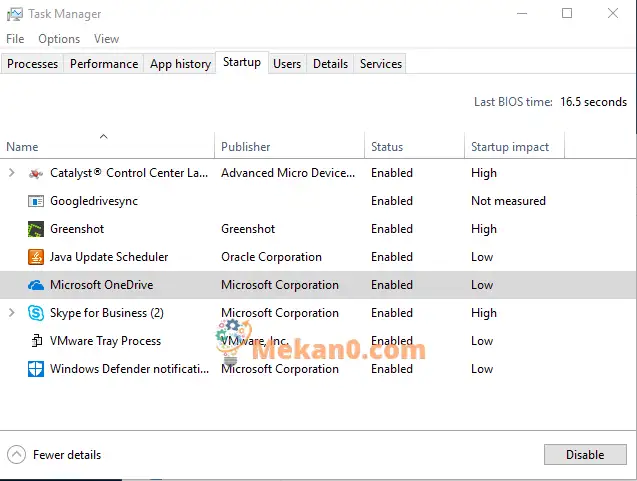Click the Googledrivesync app icon
The width and height of the screenshot is (637, 481).
tap(36, 201)
